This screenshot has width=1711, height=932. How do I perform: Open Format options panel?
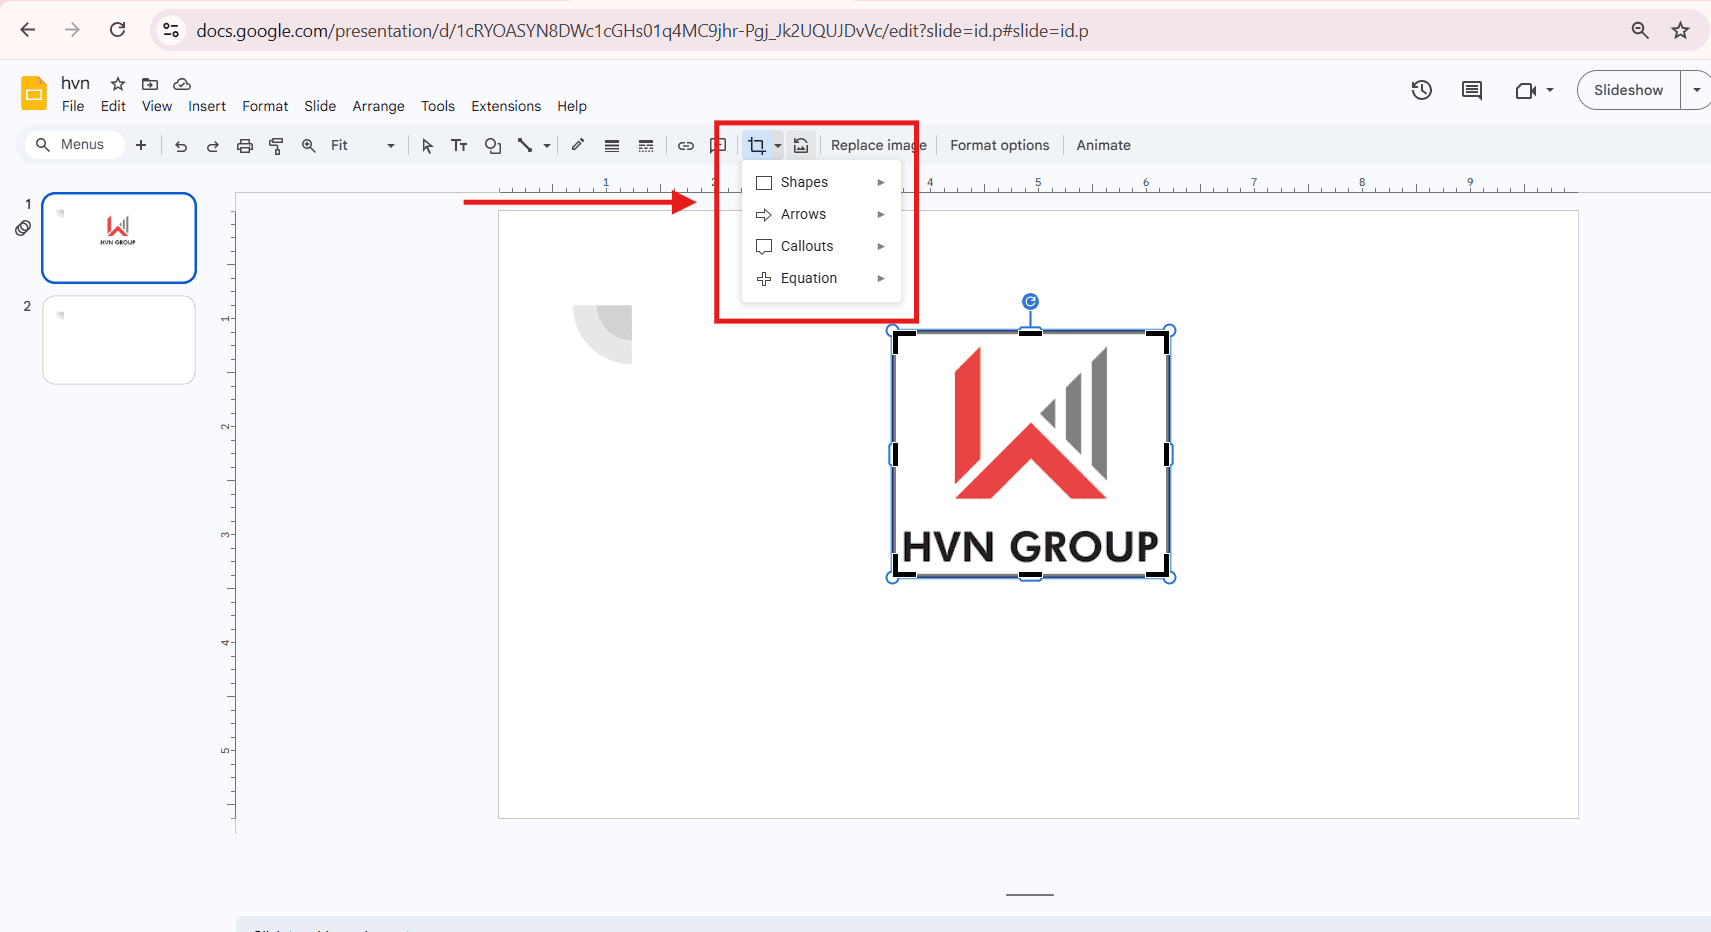999,145
